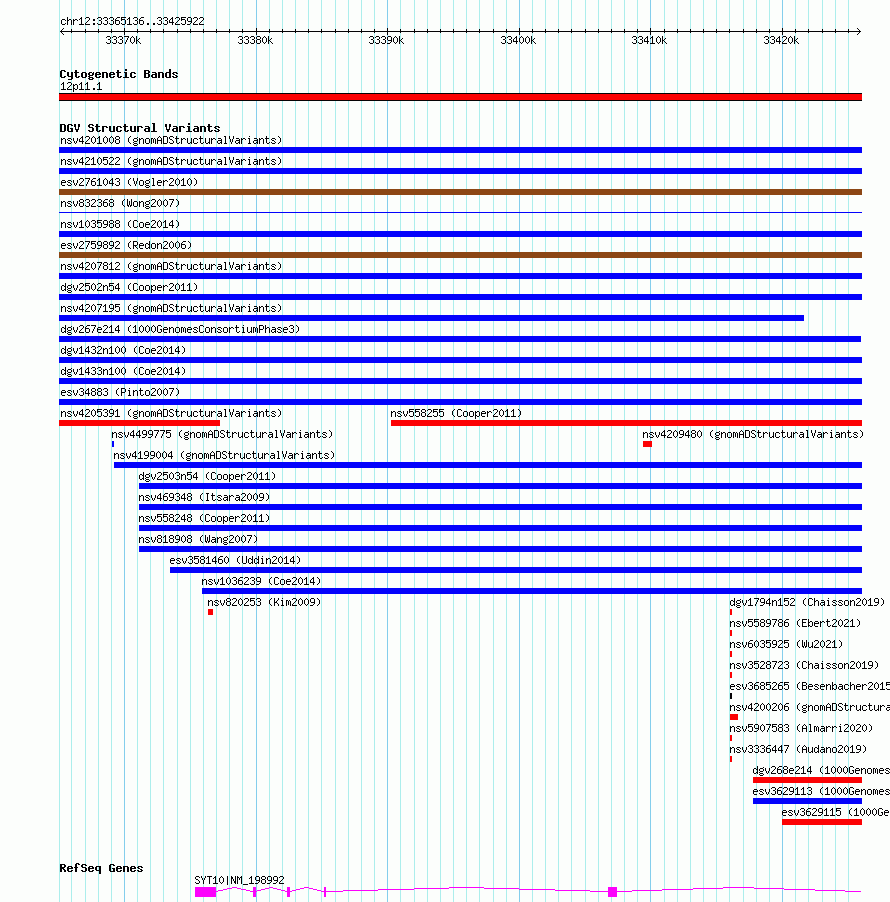
Task: Click the small red nsv4209480 variant block
Action: tap(647, 444)
